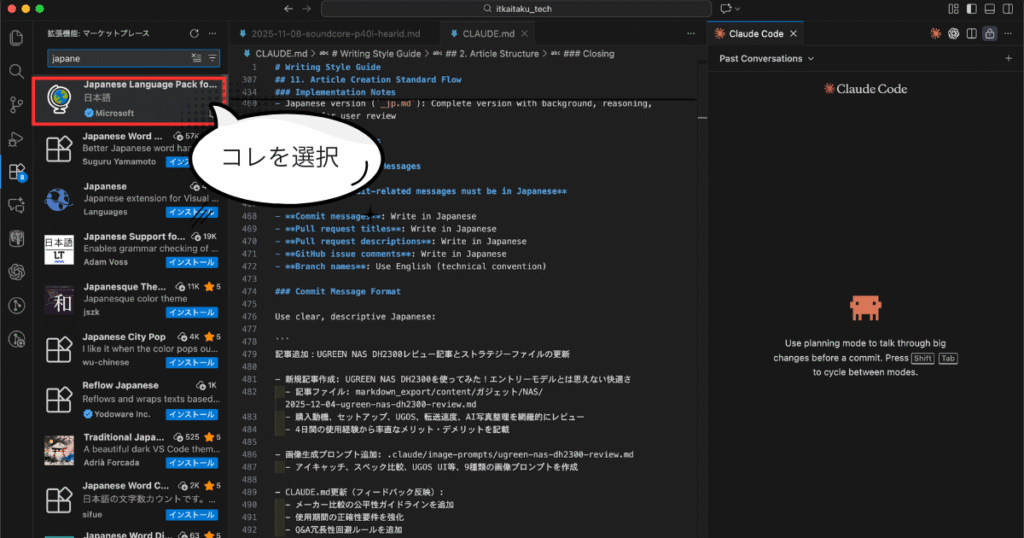1024x538 pixels.
Task: Click the Claude Code pixel mascot image
Action: pos(865,308)
